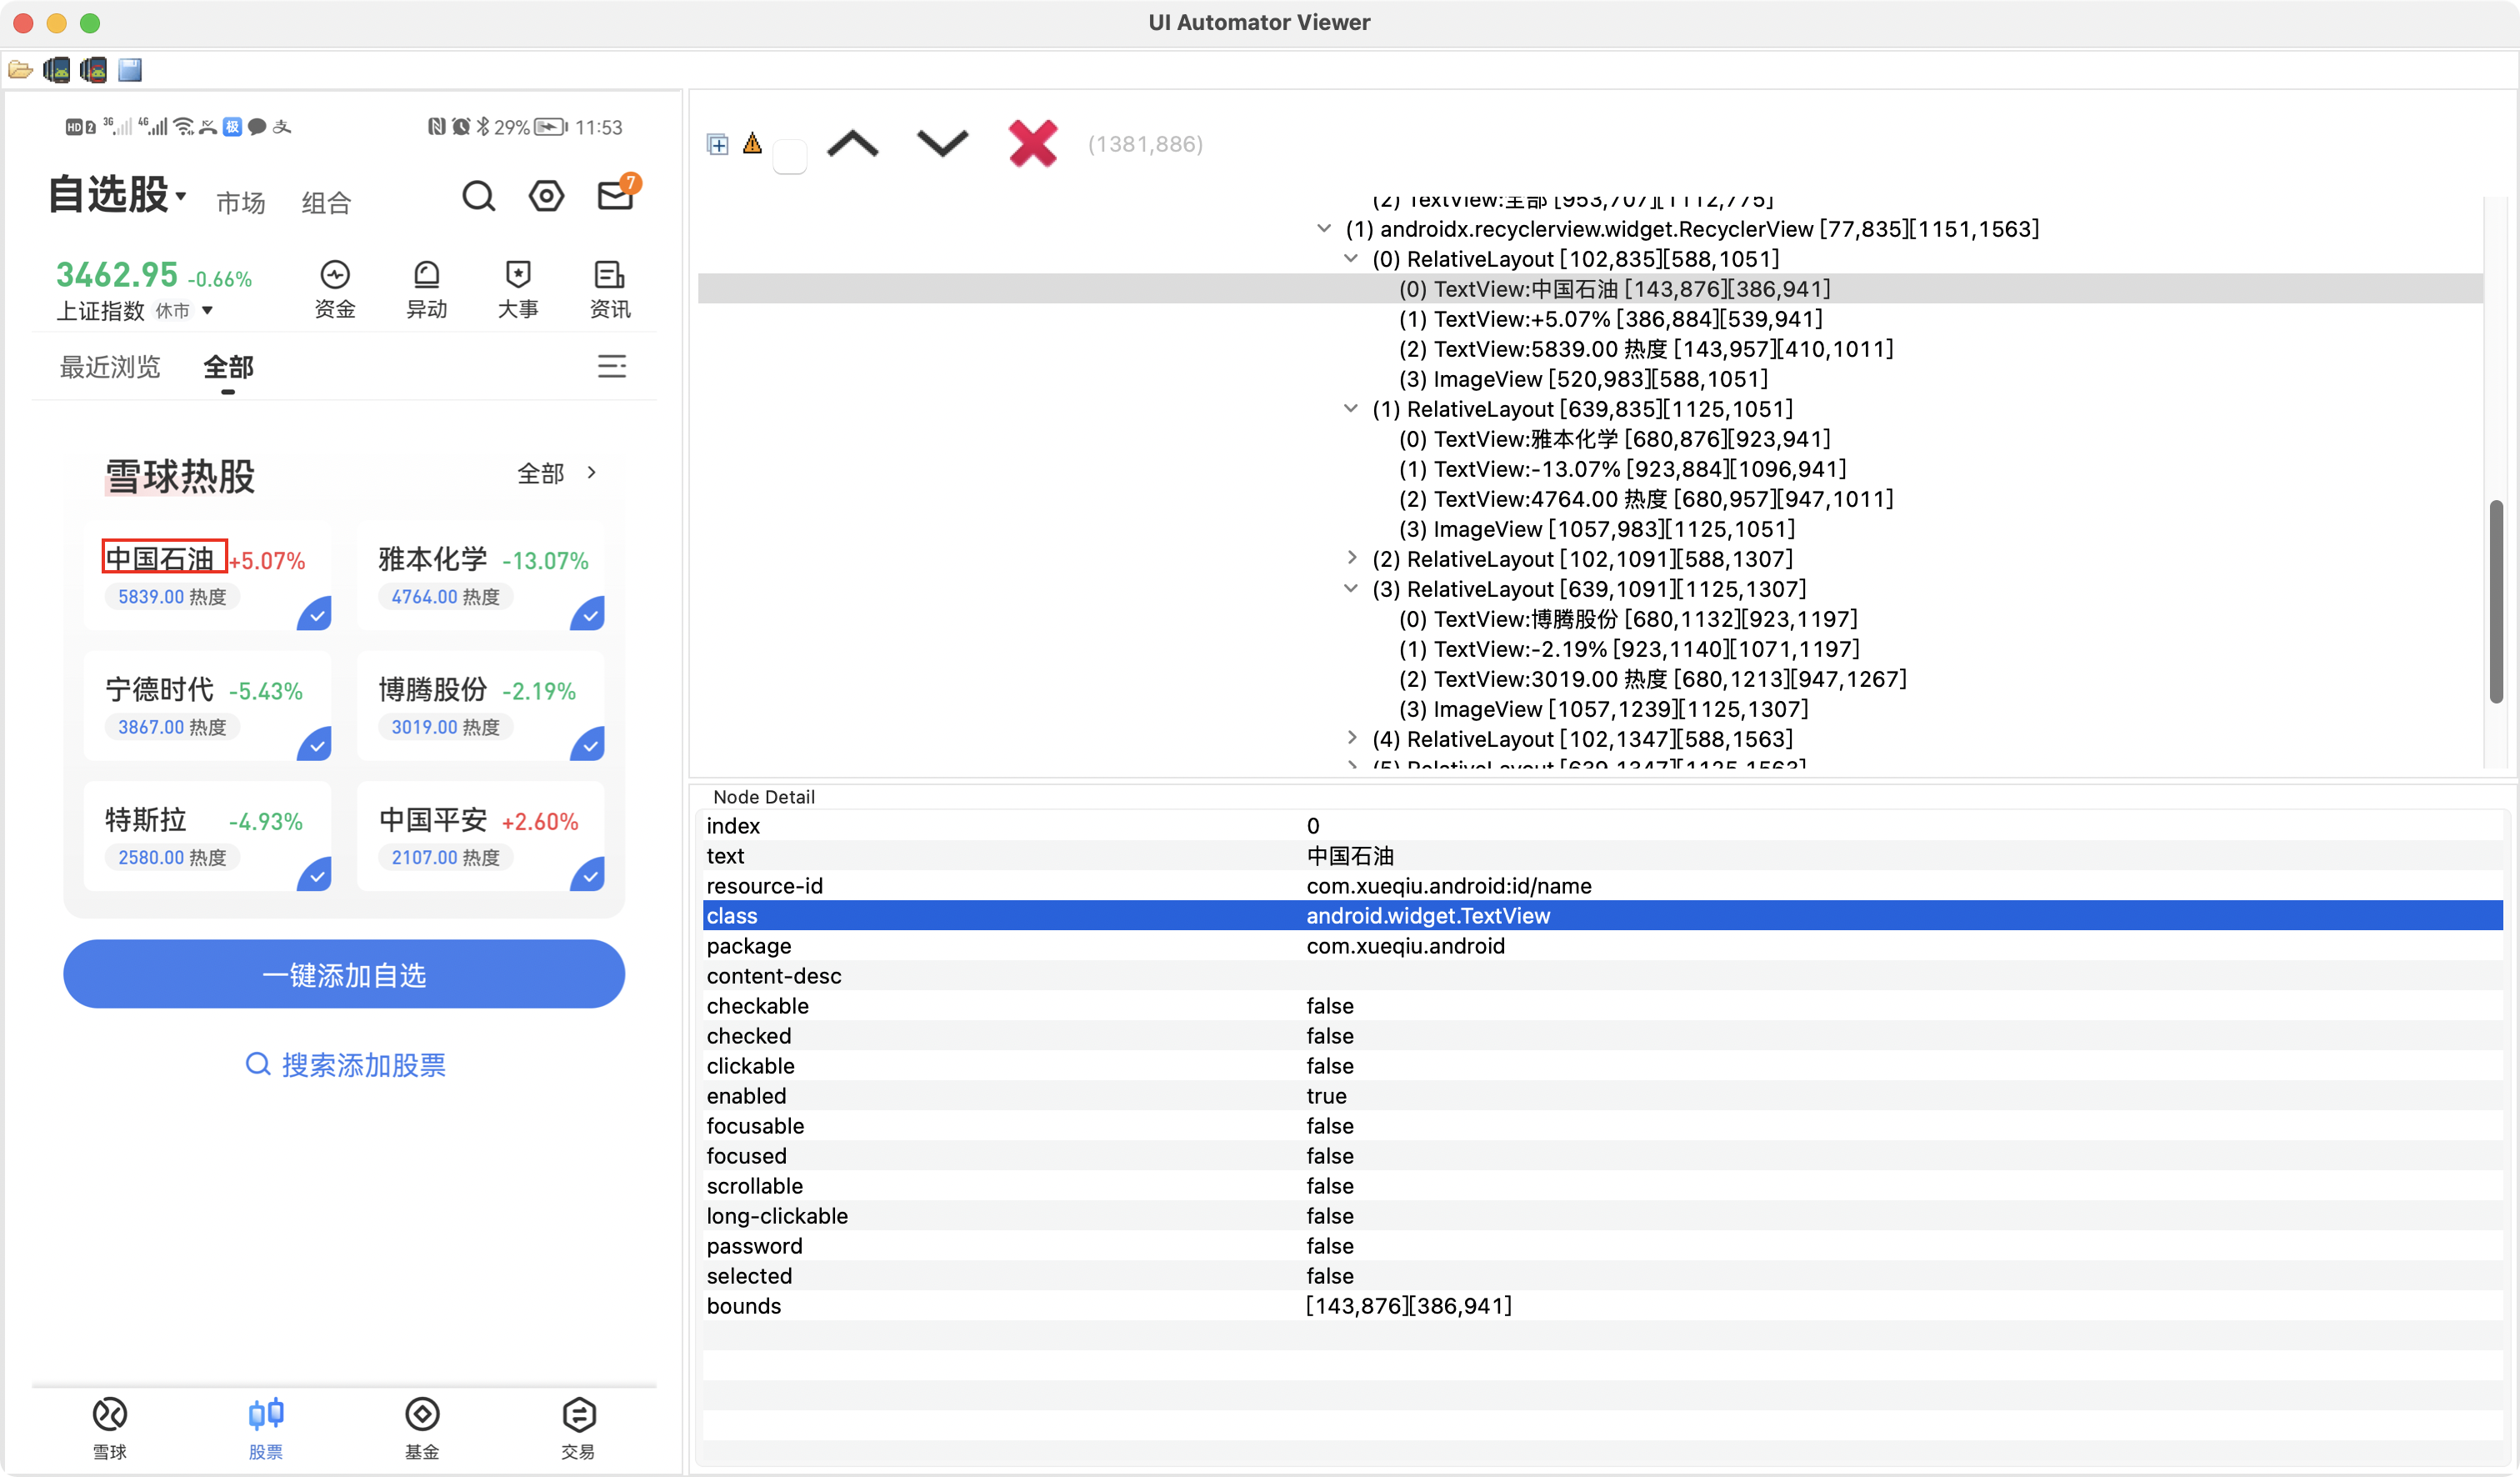2520x1477 pixels.
Task: Click the Device Screenshot (uiautomator dump) icon
Action: 57,70
